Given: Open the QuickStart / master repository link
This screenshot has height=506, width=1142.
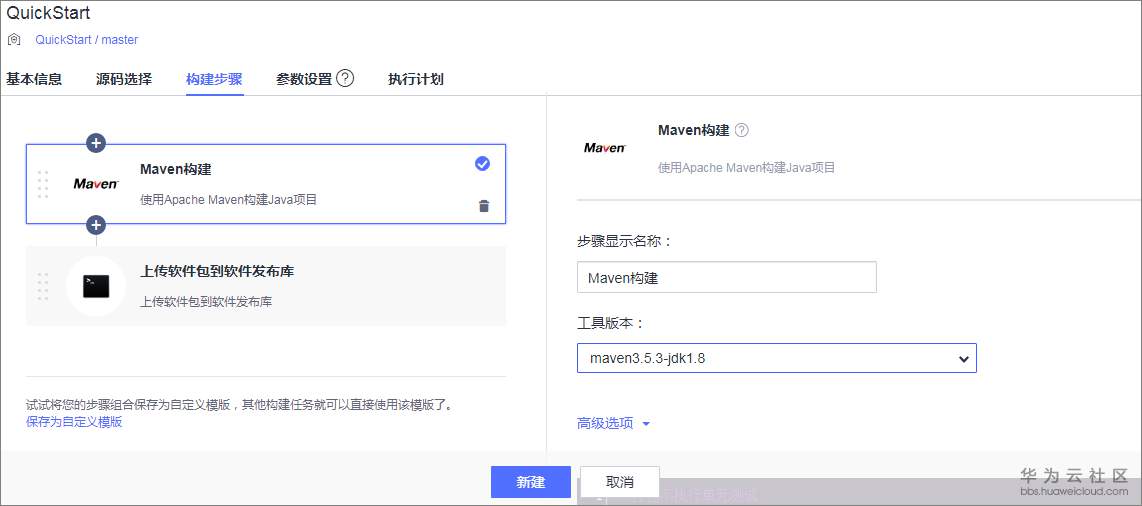Looking at the screenshot, I should pos(87,40).
